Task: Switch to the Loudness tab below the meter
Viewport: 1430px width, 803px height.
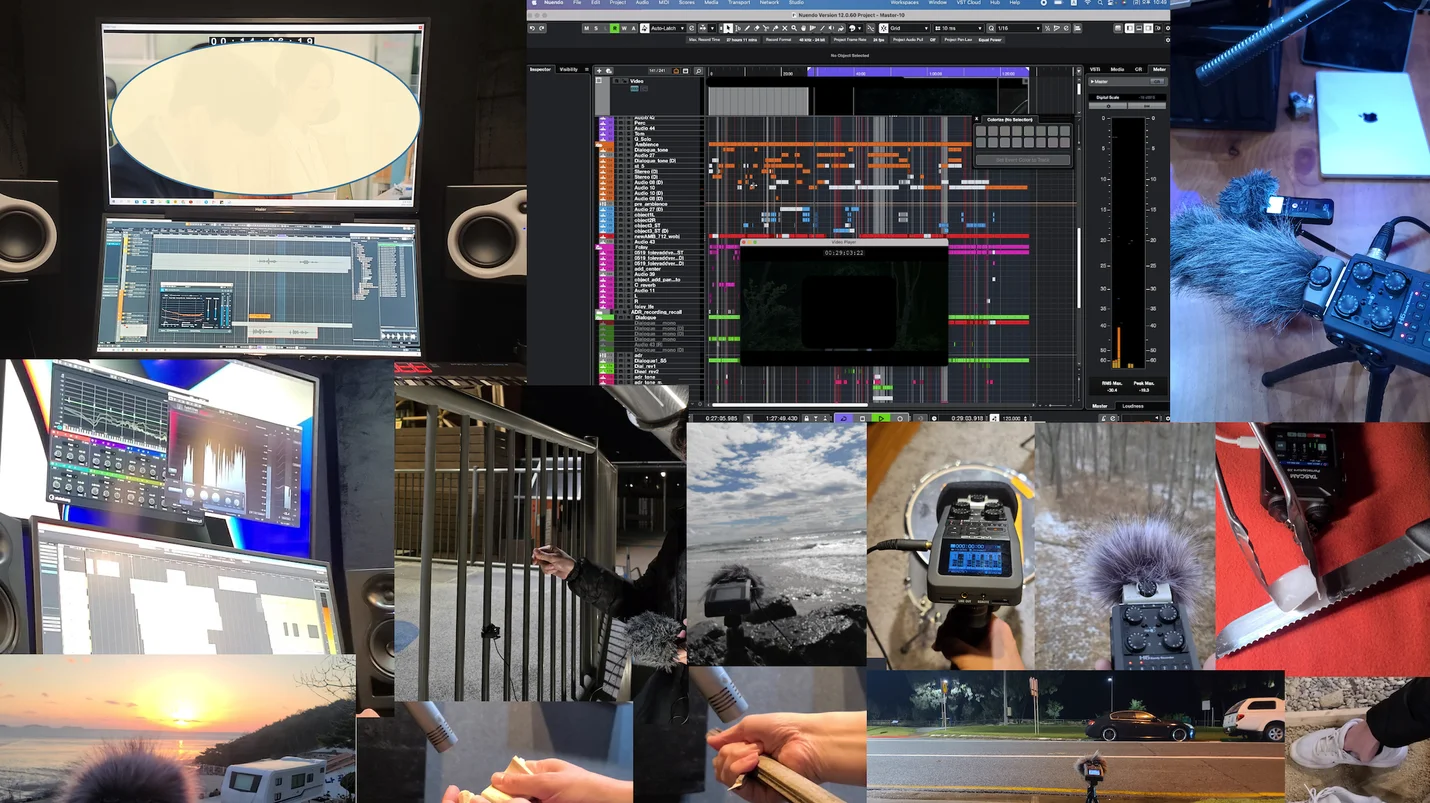Action: tap(1132, 406)
